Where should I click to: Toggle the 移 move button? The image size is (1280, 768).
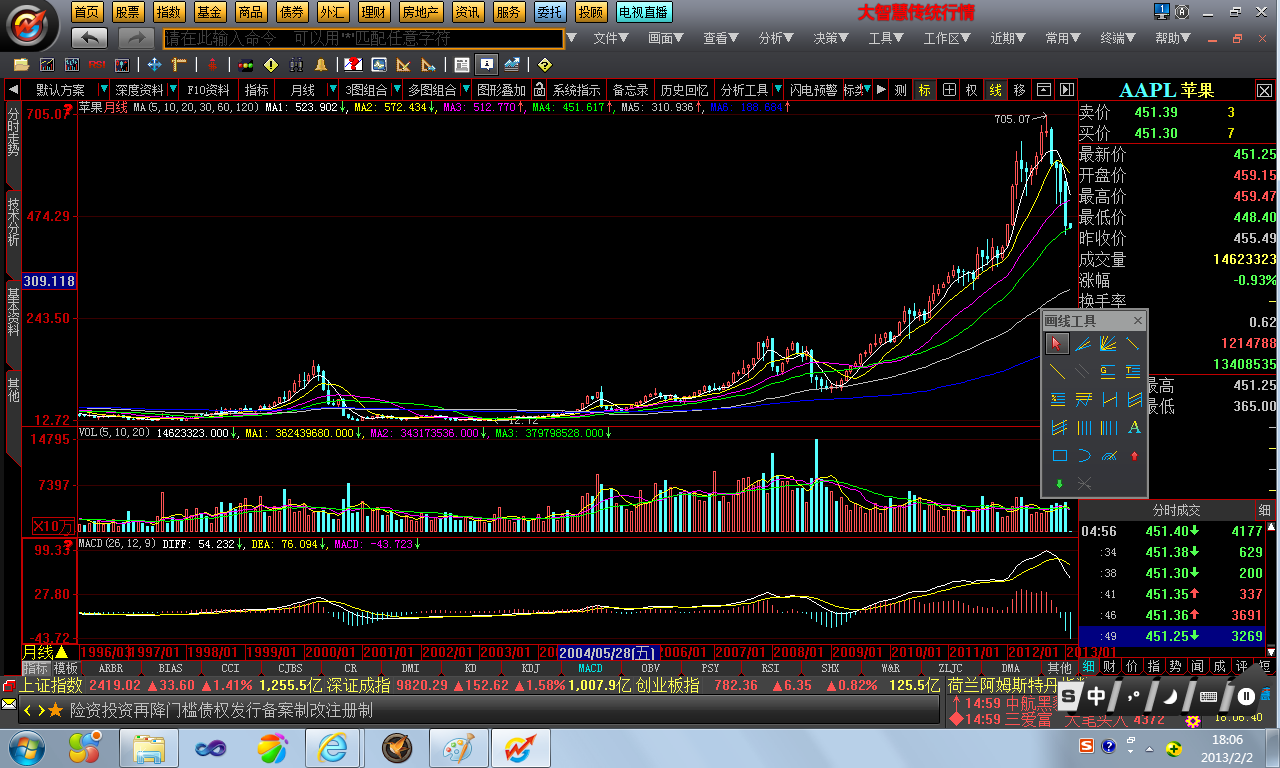click(1019, 89)
